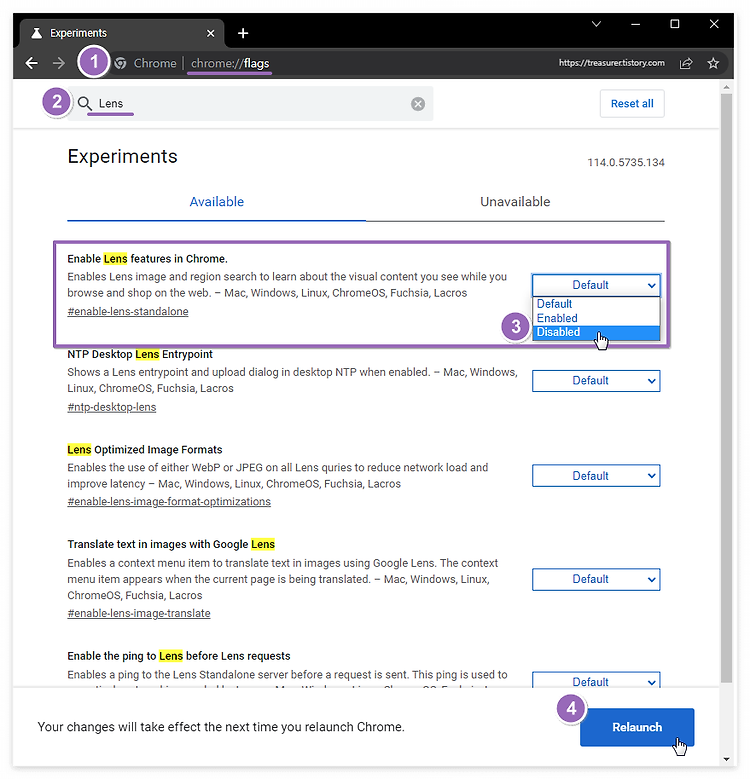Viewport: 750px width, 779px height.
Task: Click Enable the ping to Lens title
Action: click(x=179, y=656)
